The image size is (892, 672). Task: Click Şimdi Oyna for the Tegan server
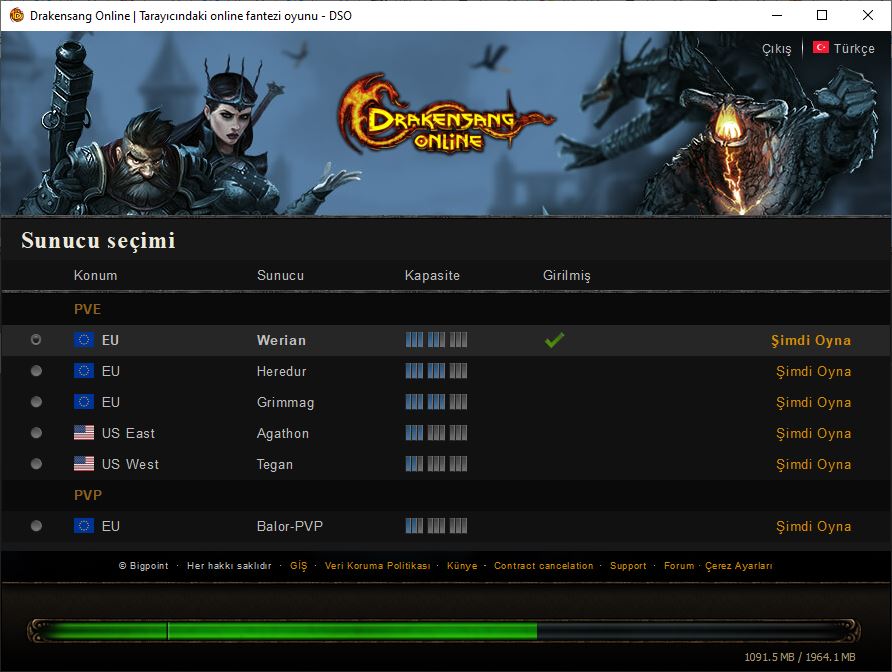[x=813, y=464]
